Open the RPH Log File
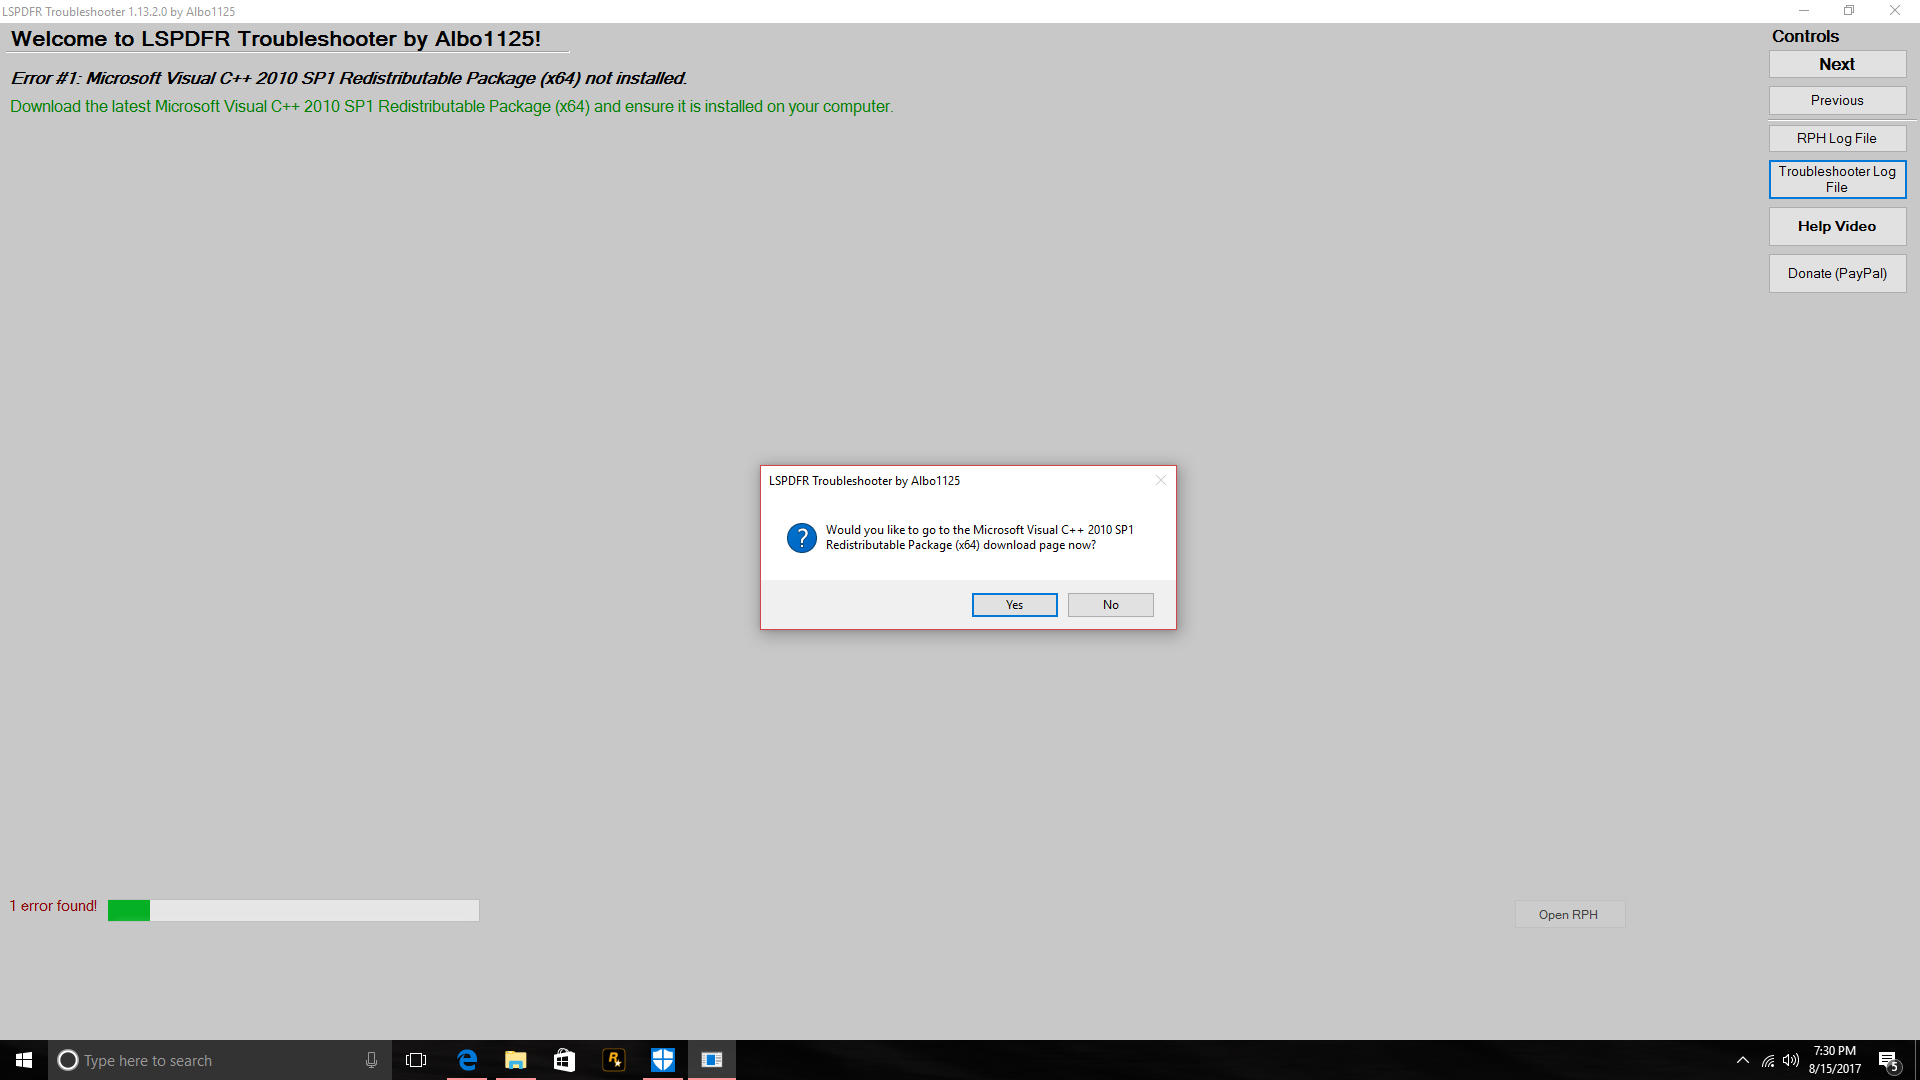The width and height of the screenshot is (1920, 1080). [x=1837, y=138]
